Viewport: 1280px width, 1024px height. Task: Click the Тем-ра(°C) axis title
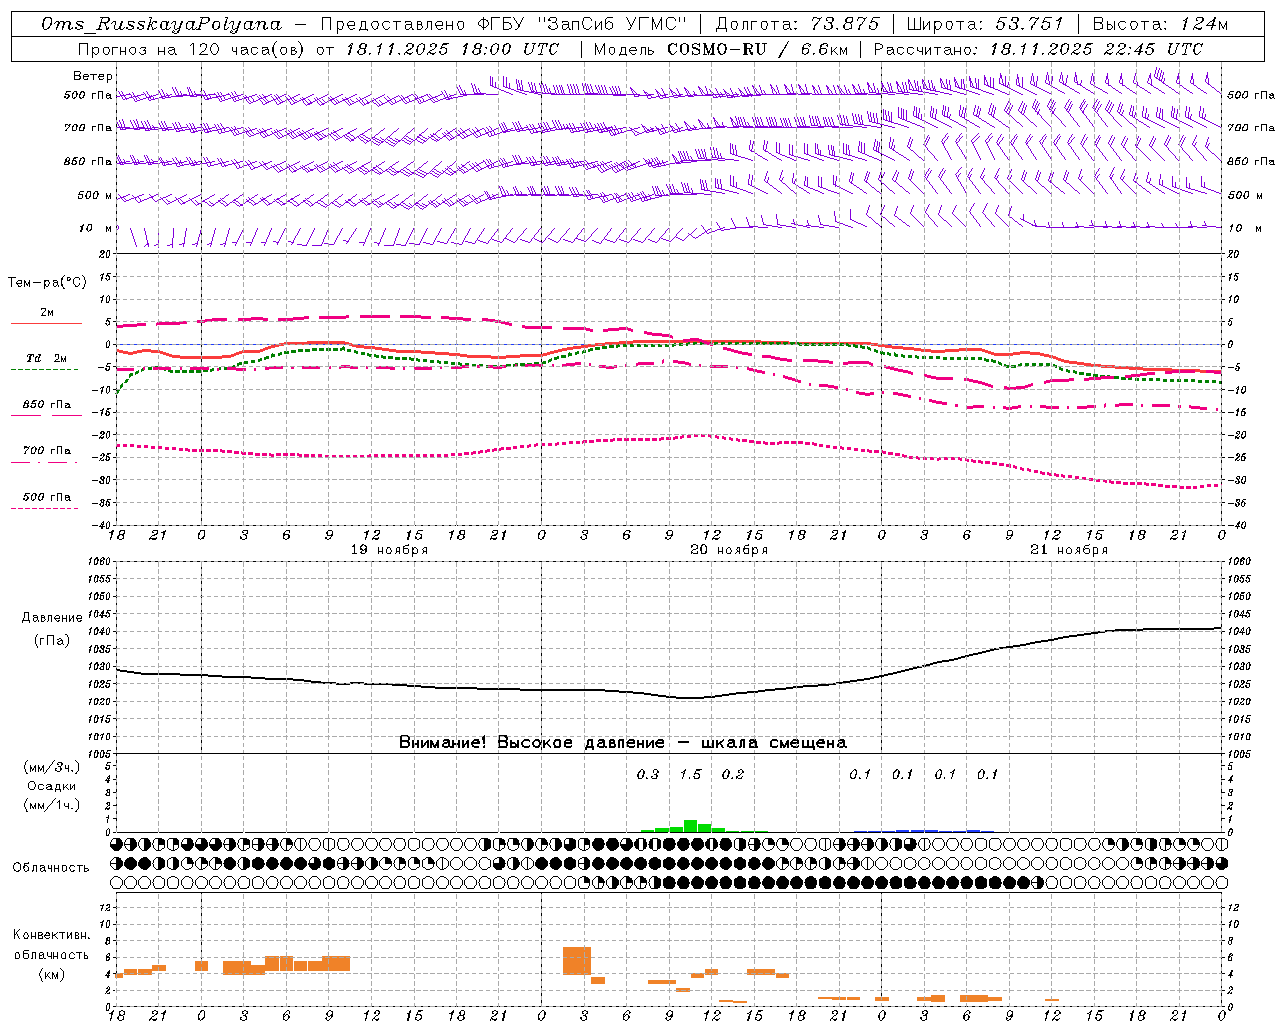pos(47,283)
